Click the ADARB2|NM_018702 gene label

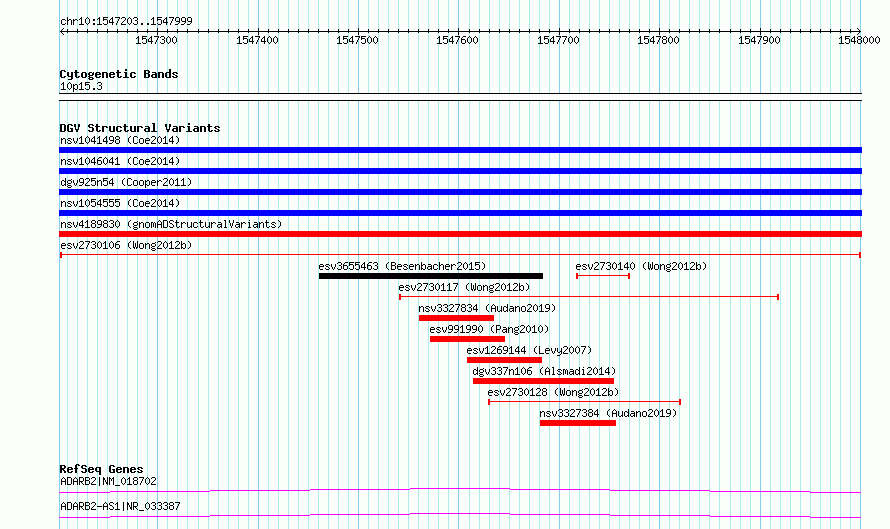click(108, 481)
